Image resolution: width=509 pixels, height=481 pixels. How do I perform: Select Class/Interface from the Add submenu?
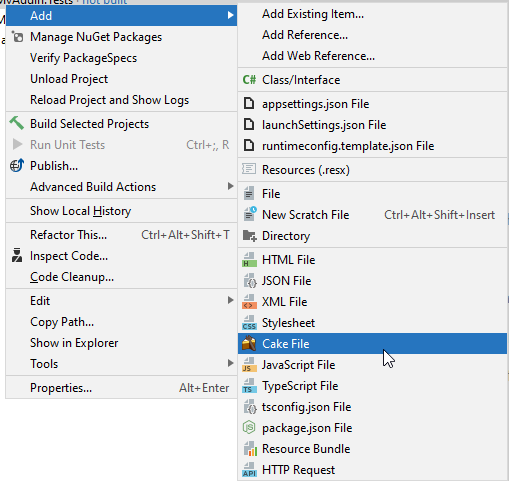pos(372,80)
